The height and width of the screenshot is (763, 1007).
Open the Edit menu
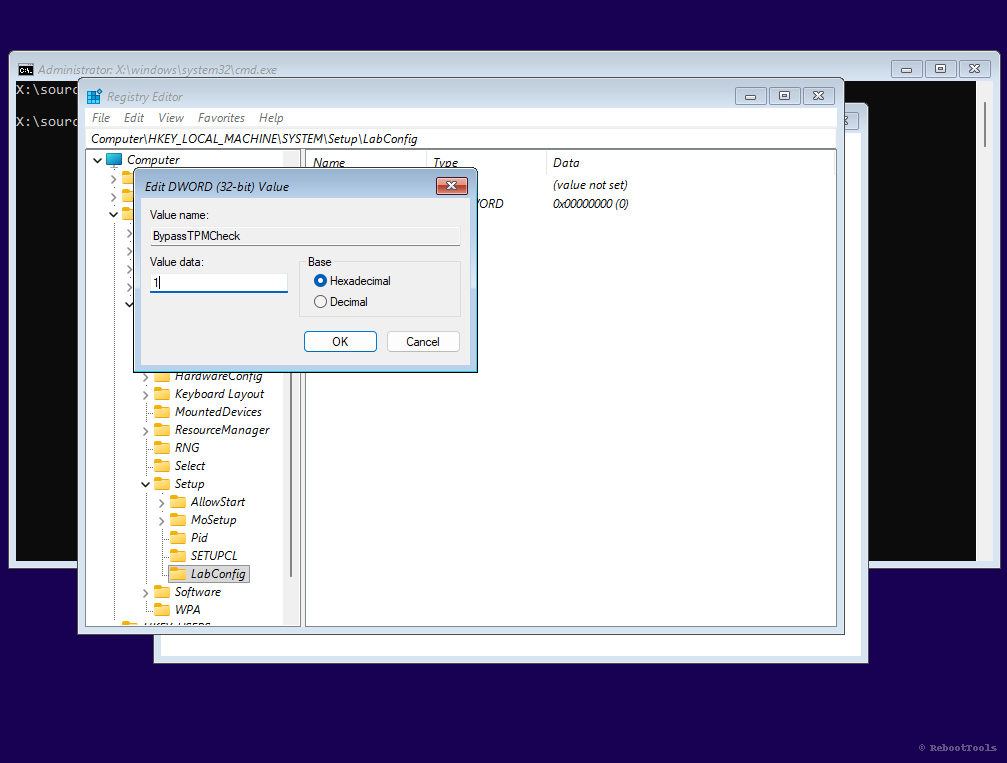click(134, 118)
